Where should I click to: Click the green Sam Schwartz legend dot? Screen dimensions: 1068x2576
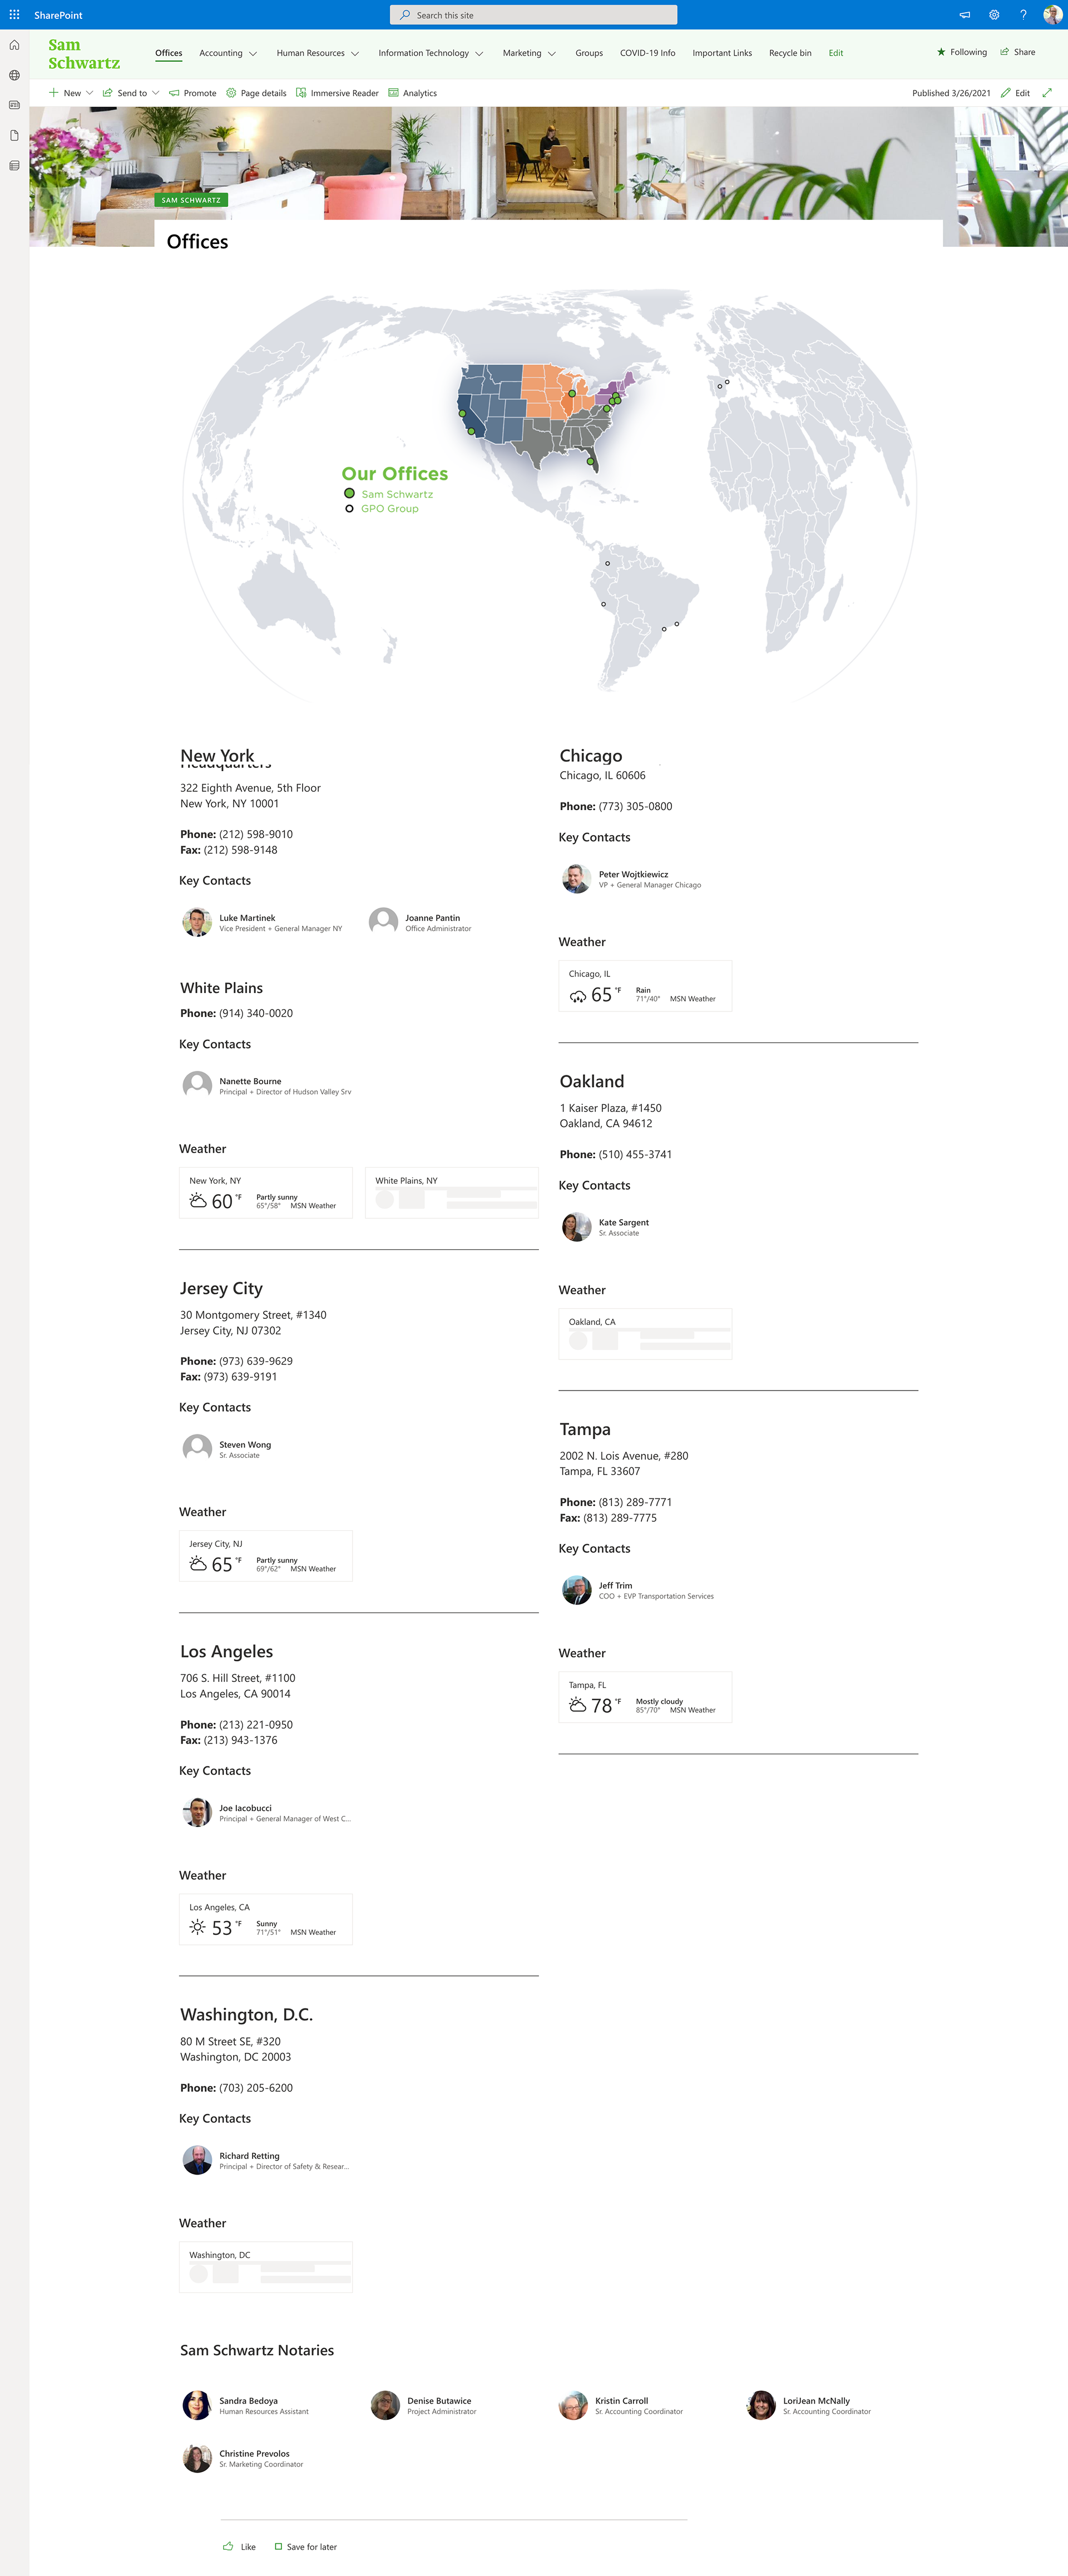(349, 493)
